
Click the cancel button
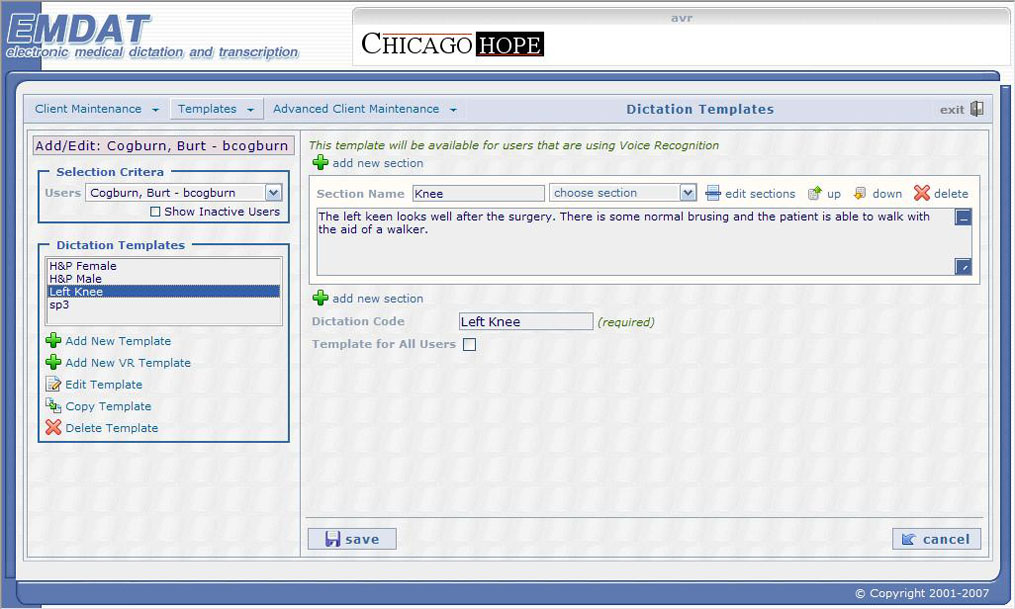click(x=936, y=539)
